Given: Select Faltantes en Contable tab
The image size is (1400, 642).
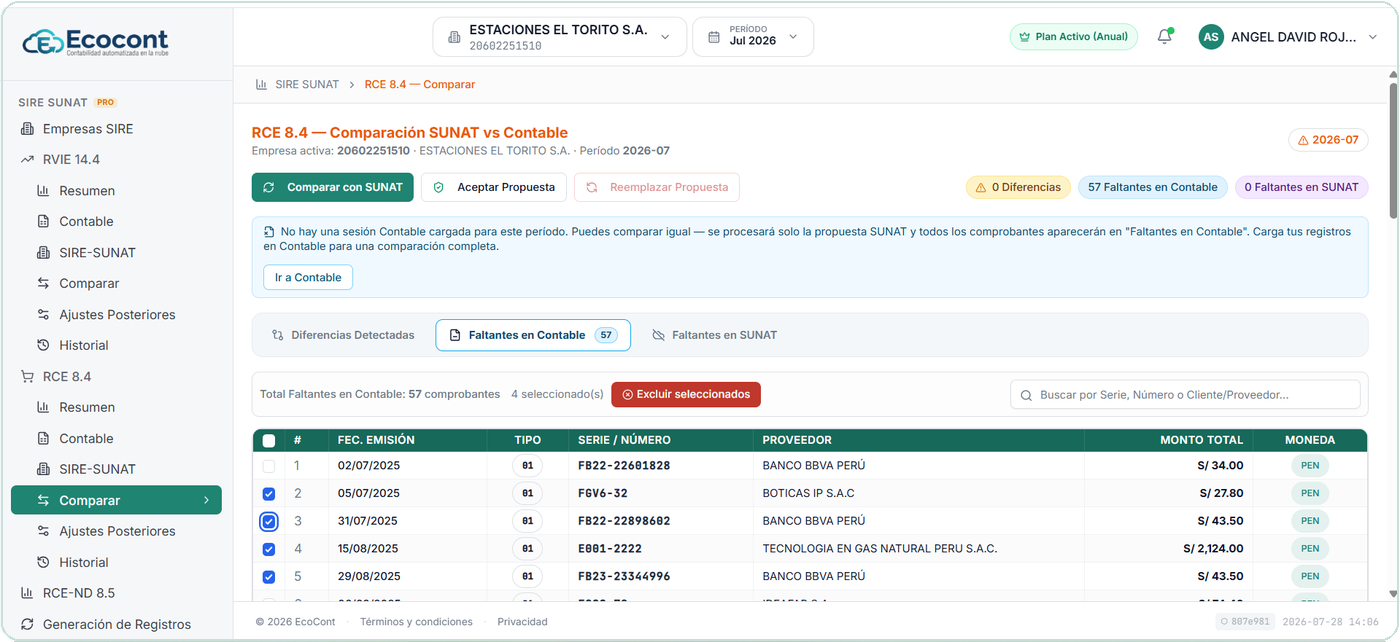Looking at the screenshot, I should pyautogui.click(x=533, y=335).
